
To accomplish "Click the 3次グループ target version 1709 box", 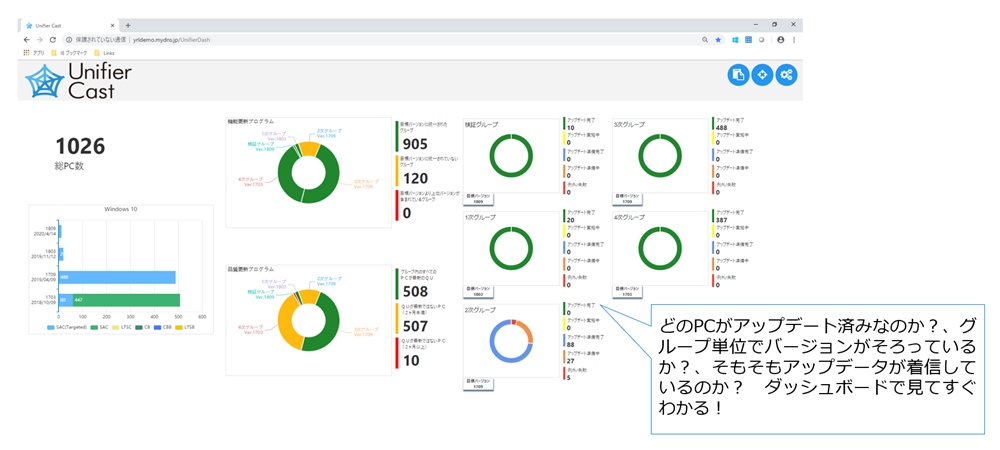I will pyautogui.click(x=628, y=199).
